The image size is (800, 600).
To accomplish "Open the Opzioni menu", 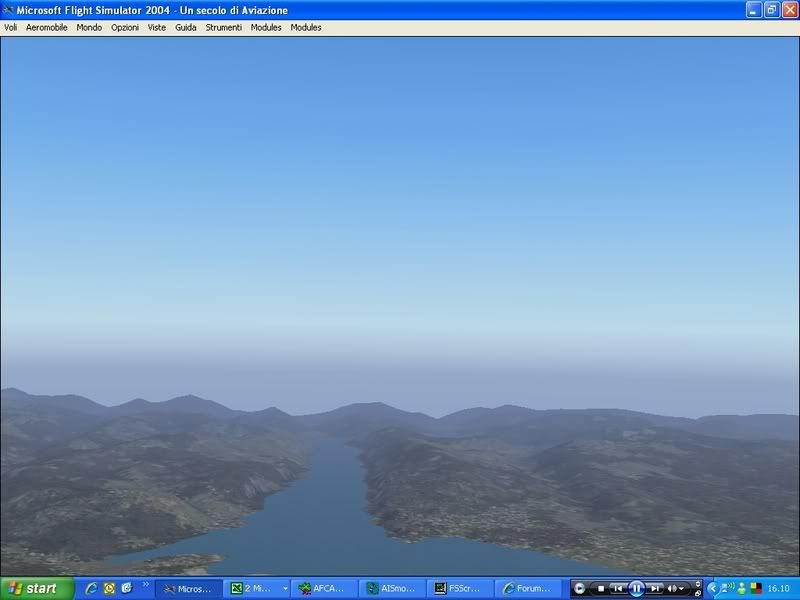I will click(x=125, y=28).
